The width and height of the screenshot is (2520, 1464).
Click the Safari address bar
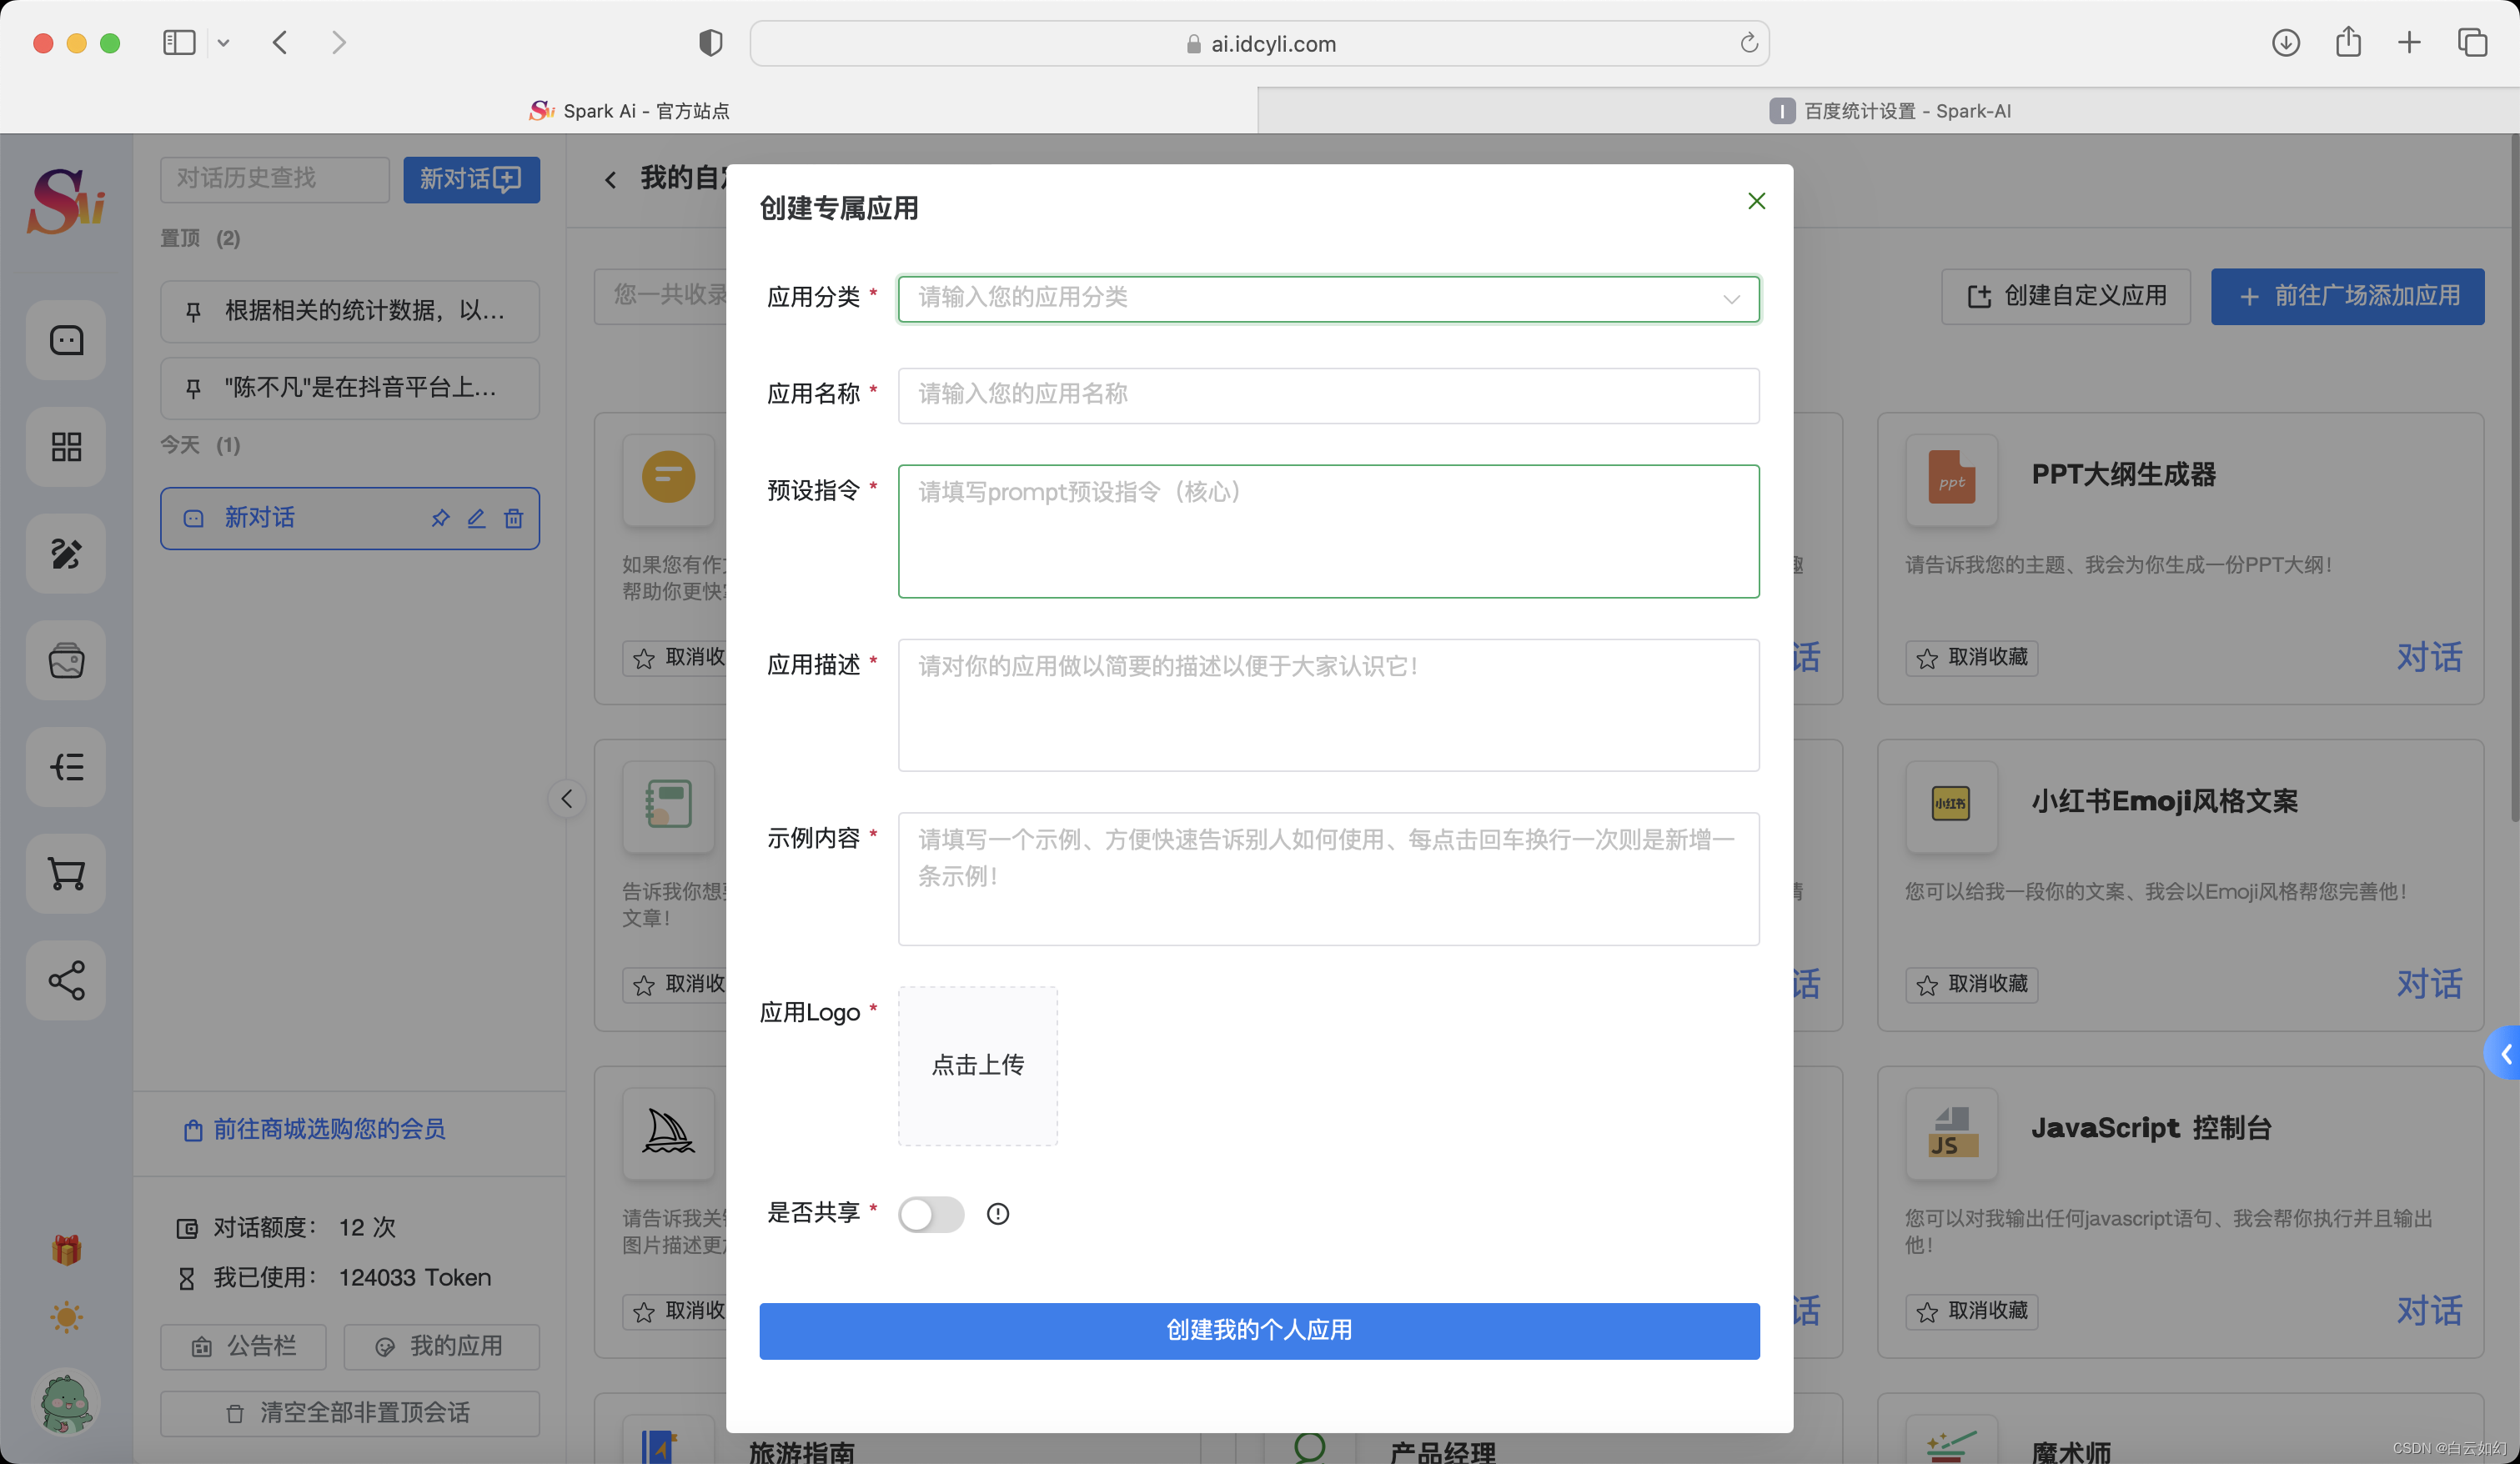click(x=1259, y=43)
